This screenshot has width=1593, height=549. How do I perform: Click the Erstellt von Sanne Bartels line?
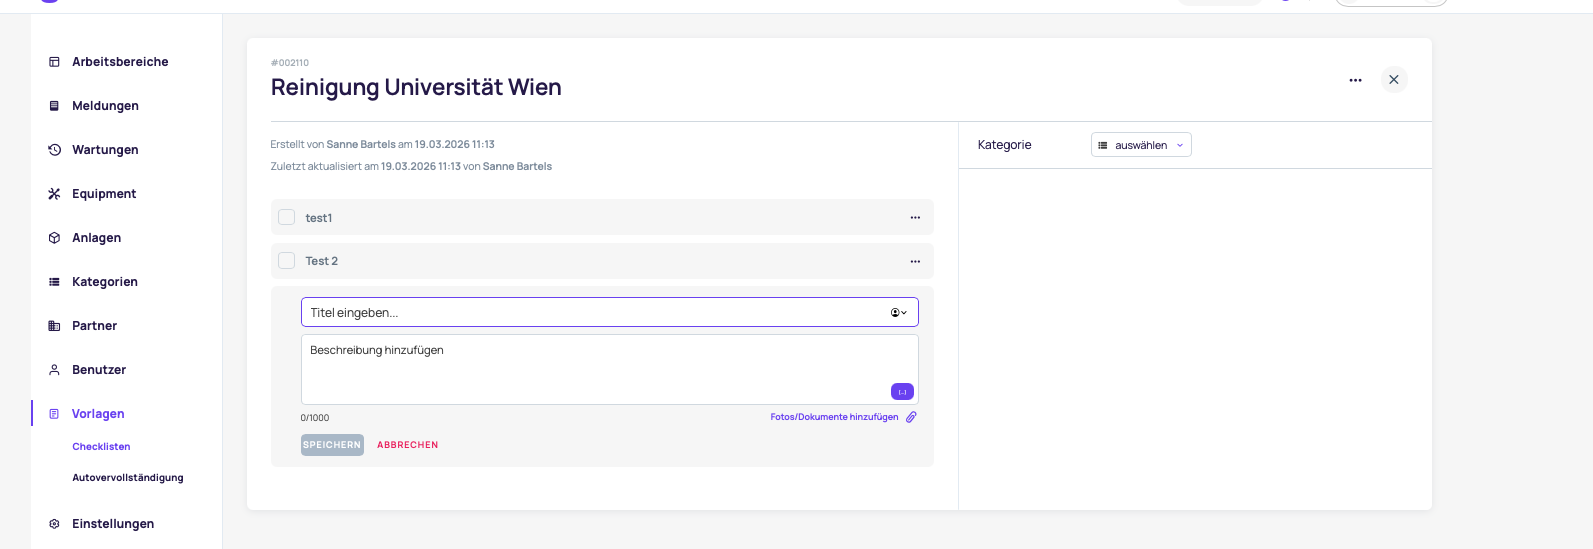383,144
